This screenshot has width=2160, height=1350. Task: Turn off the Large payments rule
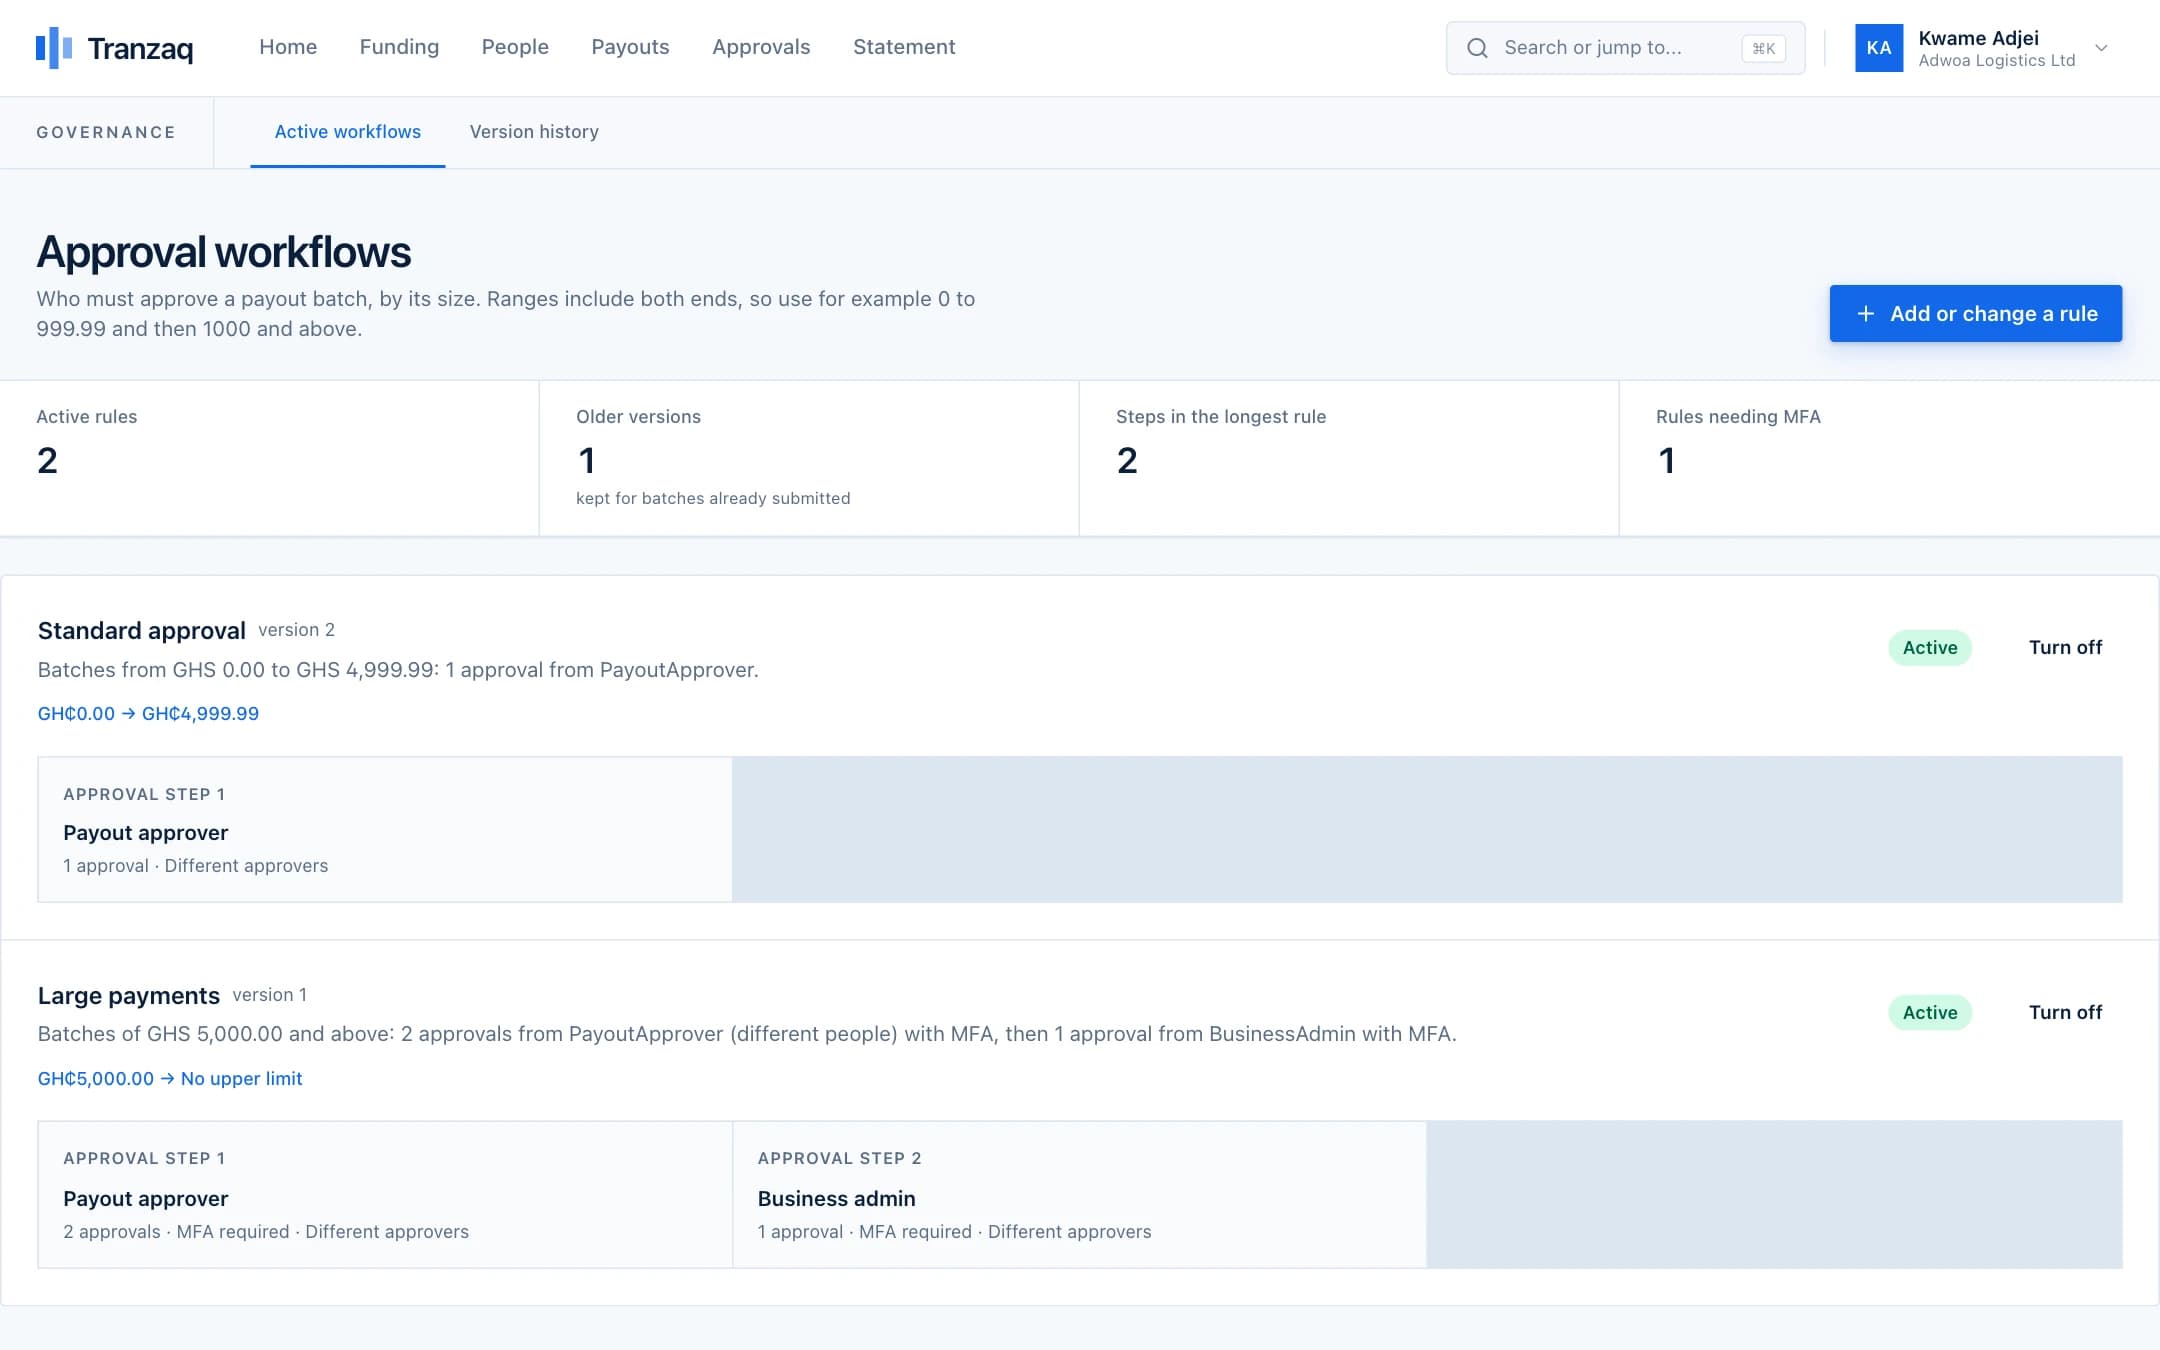coord(2065,1013)
